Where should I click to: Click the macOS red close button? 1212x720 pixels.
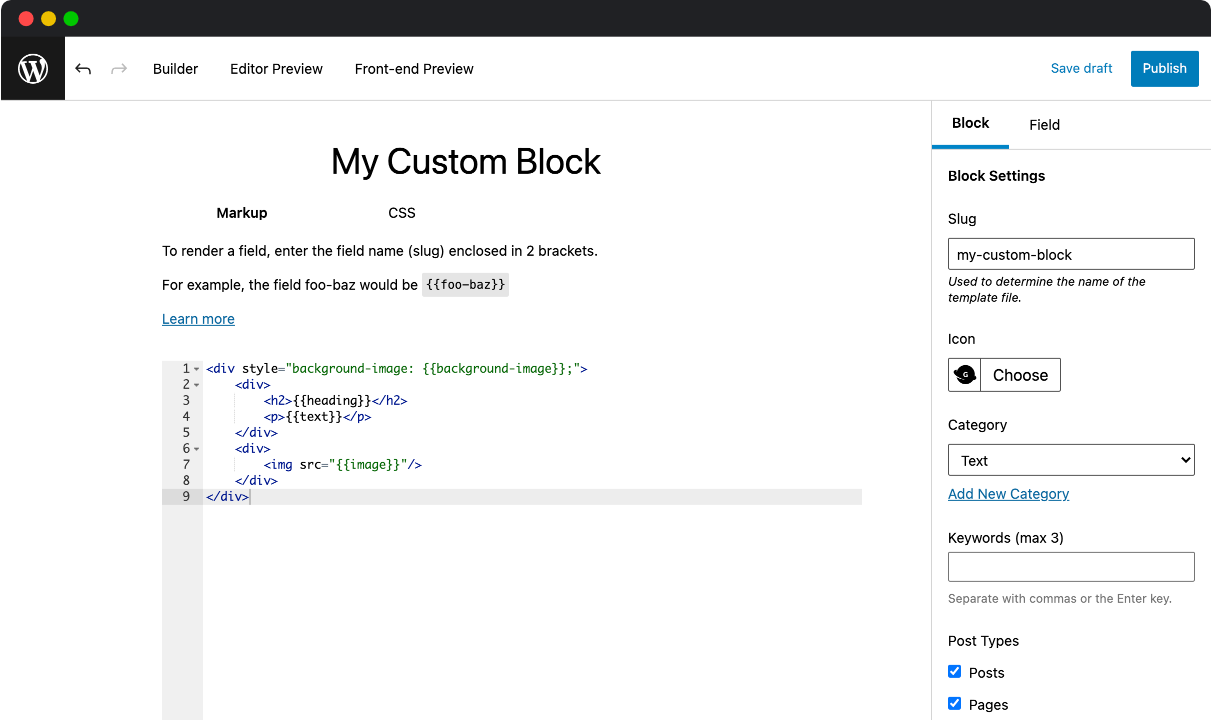pyautogui.click(x=26, y=18)
